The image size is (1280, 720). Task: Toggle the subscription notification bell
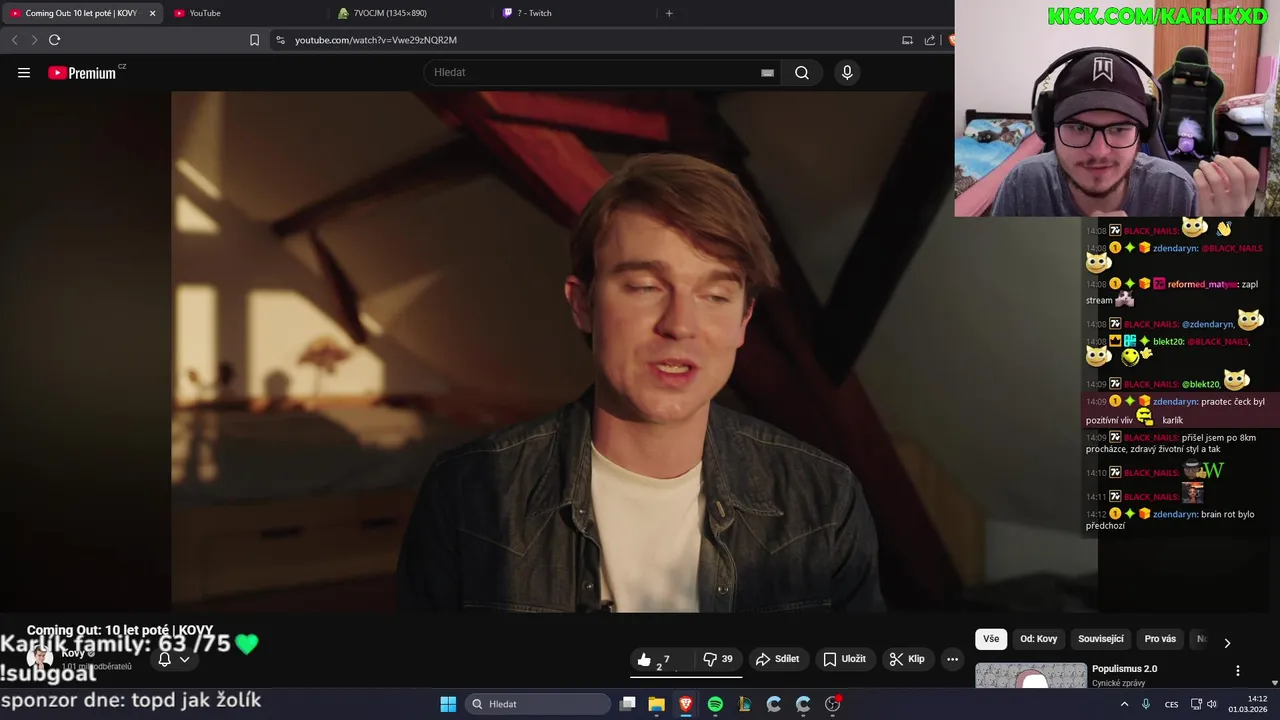164,660
